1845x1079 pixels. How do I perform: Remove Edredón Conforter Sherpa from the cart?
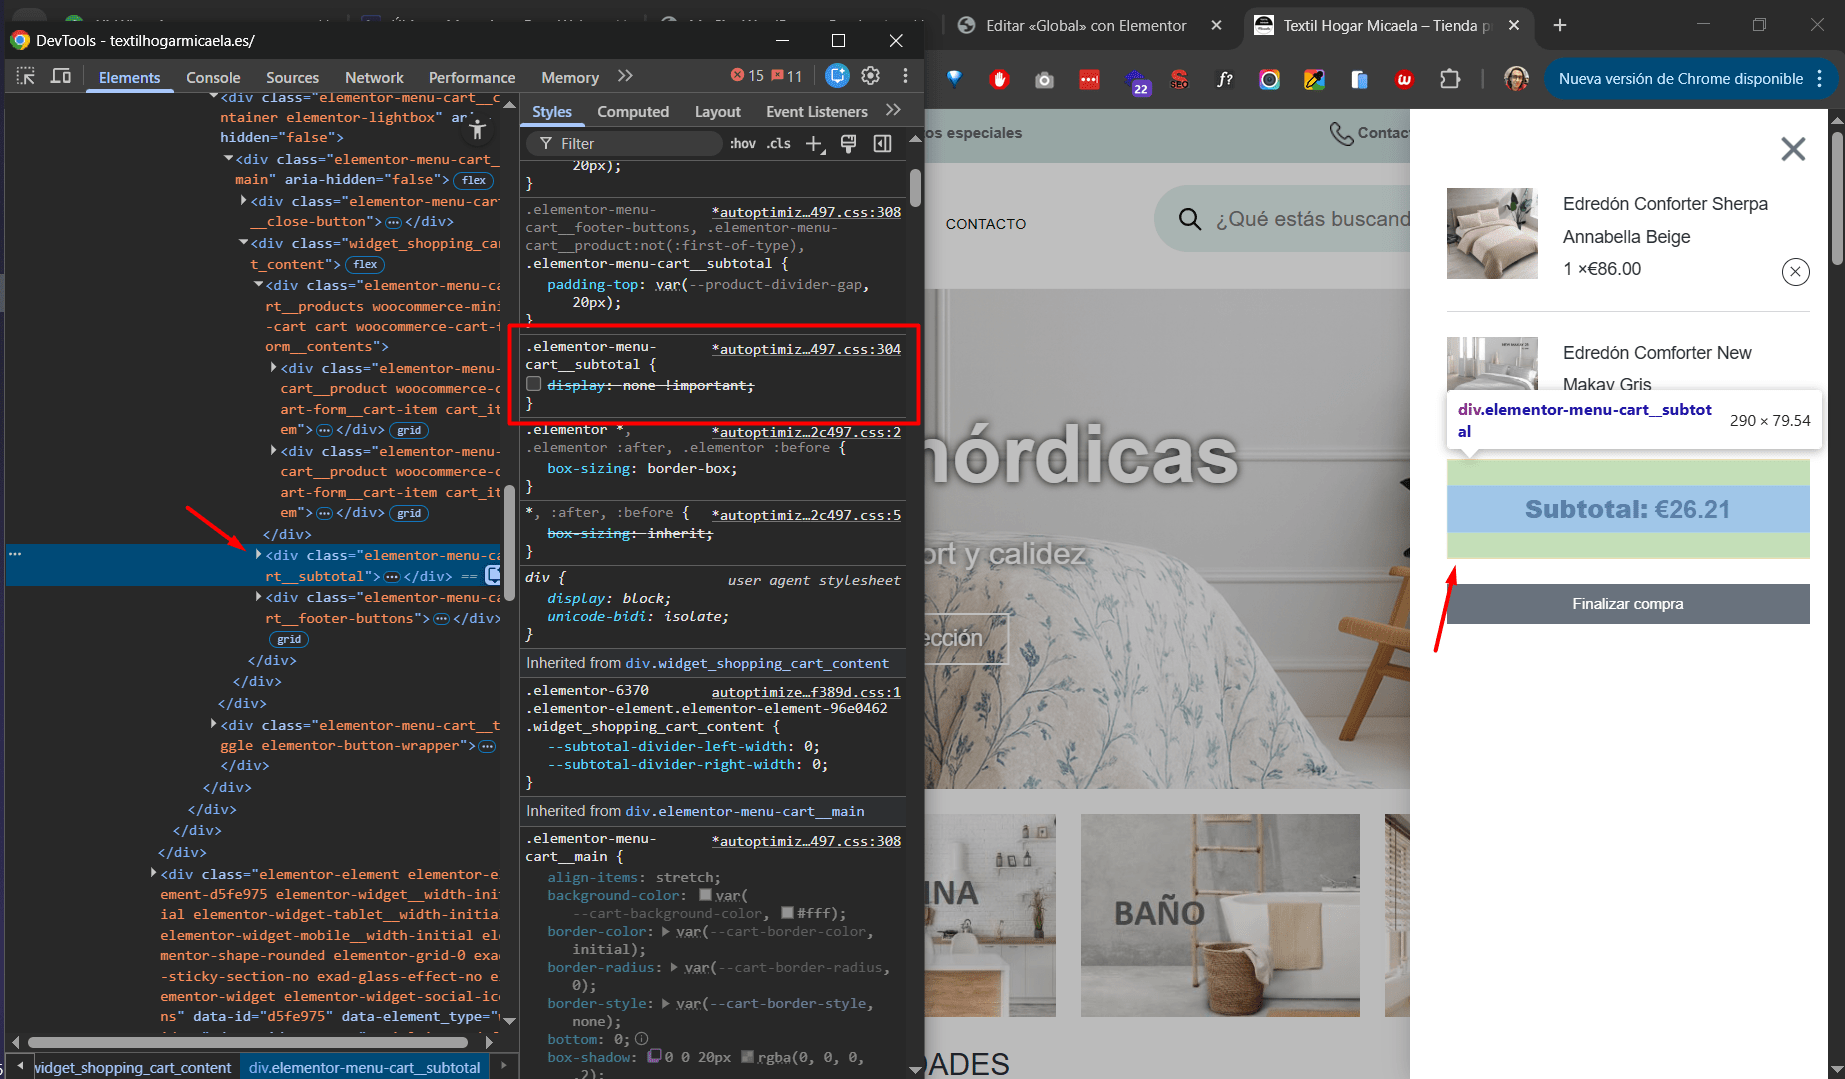point(1795,271)
